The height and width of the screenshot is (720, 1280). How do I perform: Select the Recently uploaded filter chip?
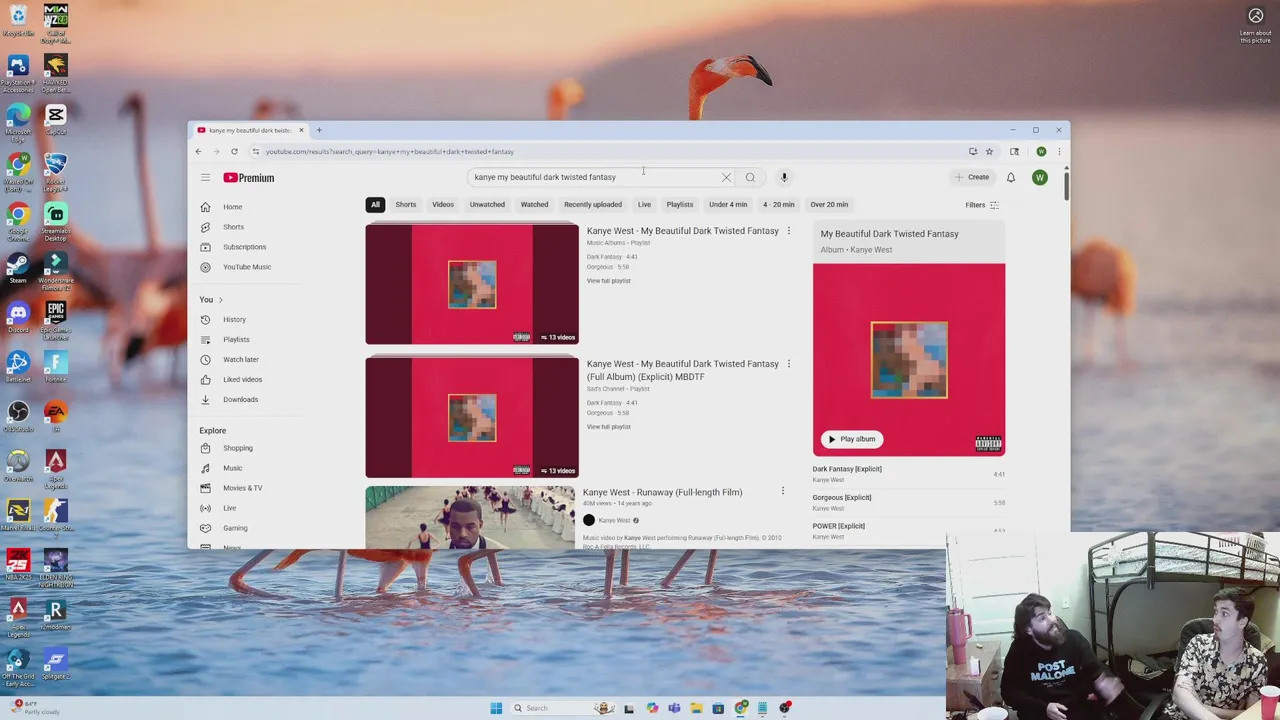coord(593,205)
